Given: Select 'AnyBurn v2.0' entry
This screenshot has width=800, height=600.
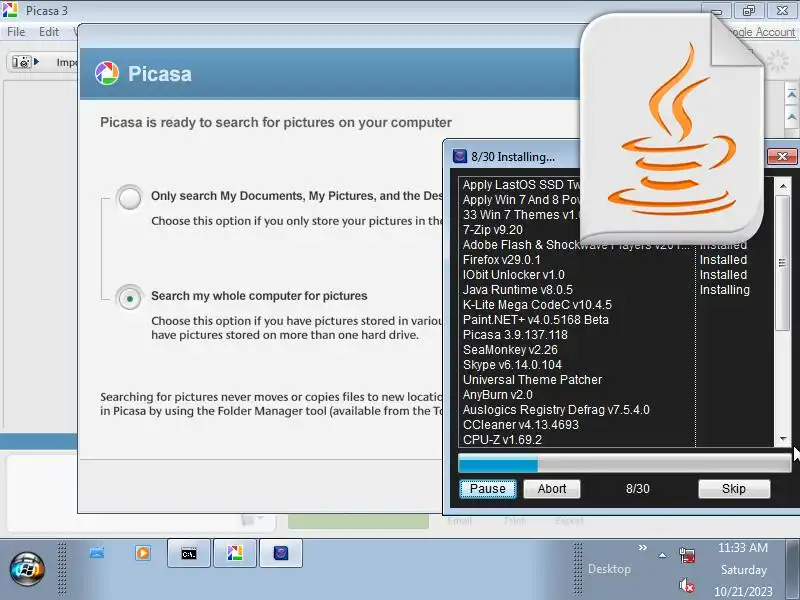Looking at the screenshot, I should pyautogui.click(x=497, y=395).
